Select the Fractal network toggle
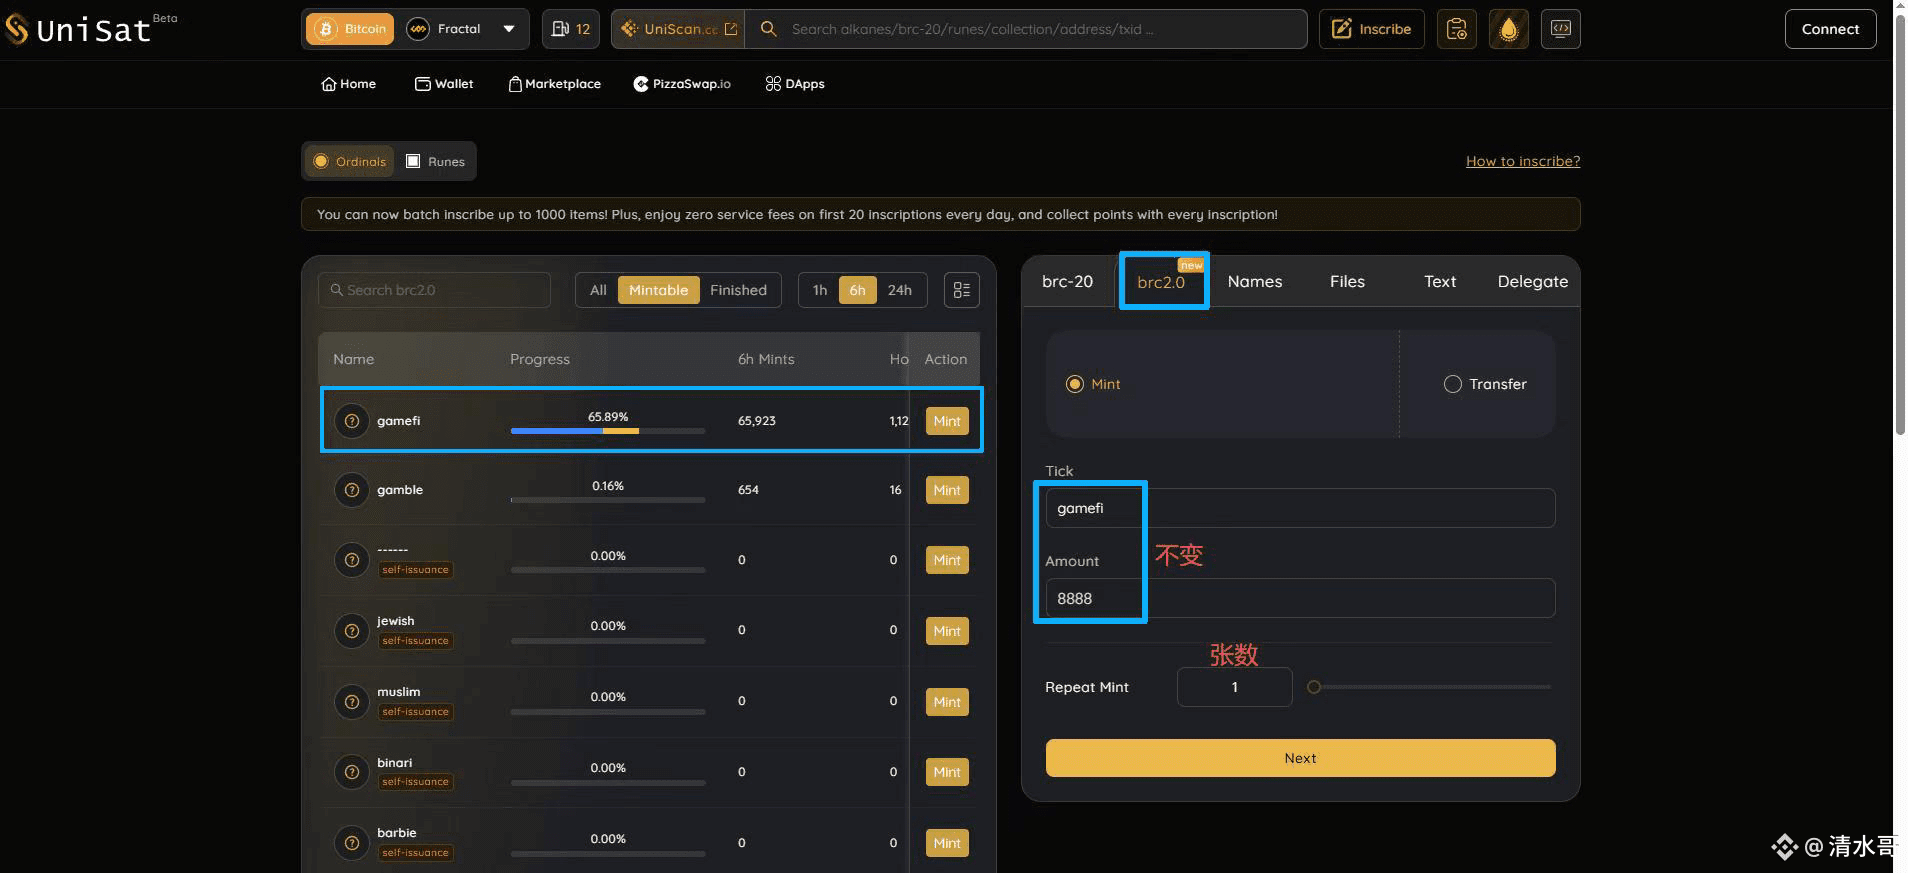Screen dimensions: 1908x873 pos(445,29)
